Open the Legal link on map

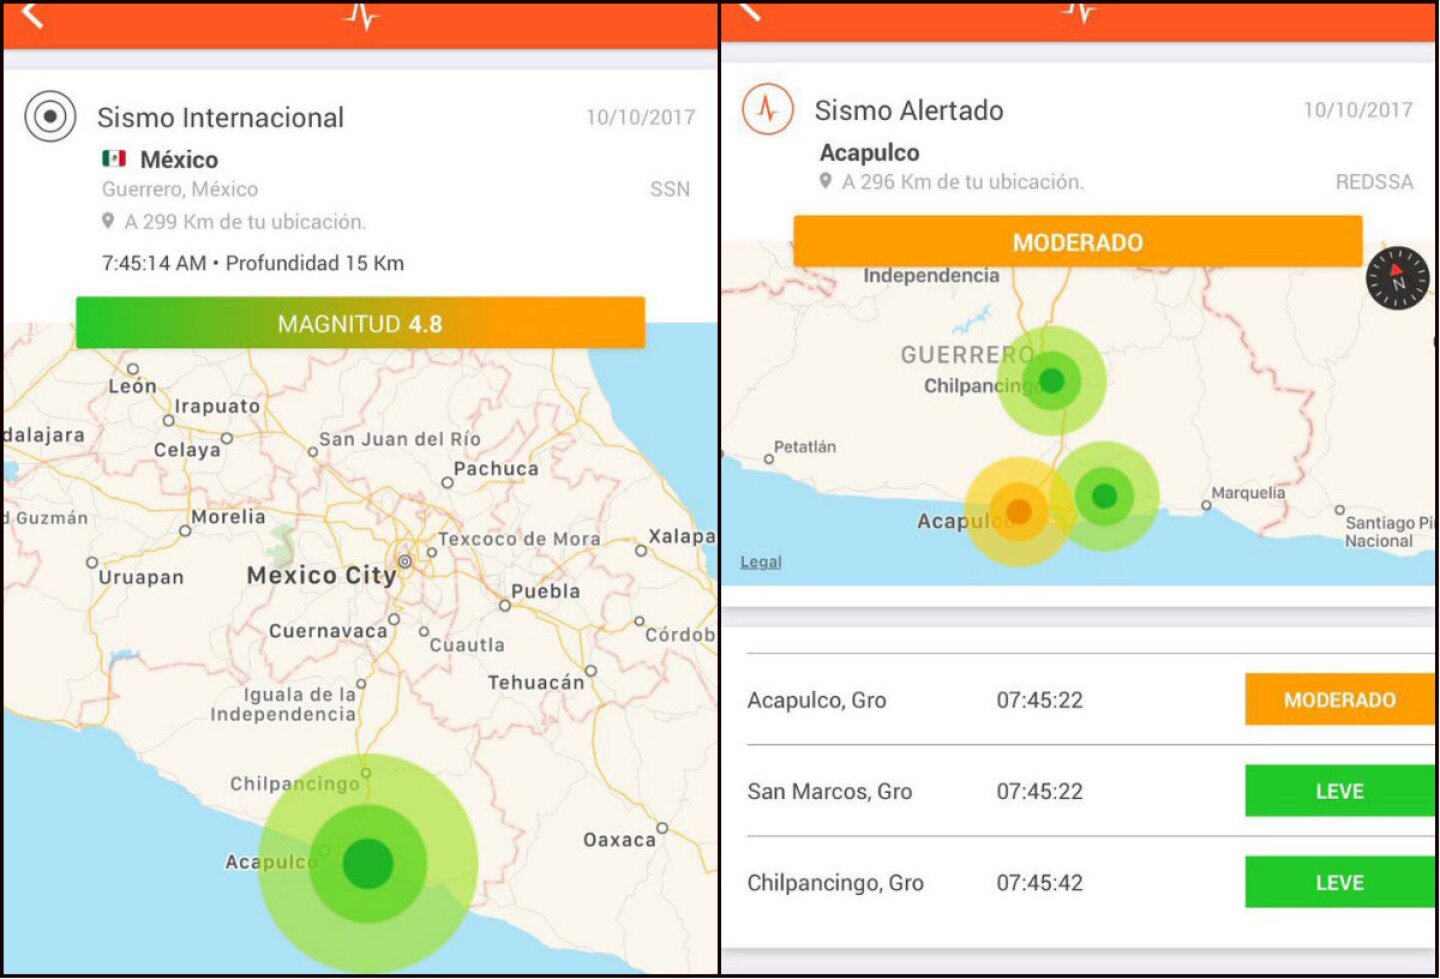[760, 562]
